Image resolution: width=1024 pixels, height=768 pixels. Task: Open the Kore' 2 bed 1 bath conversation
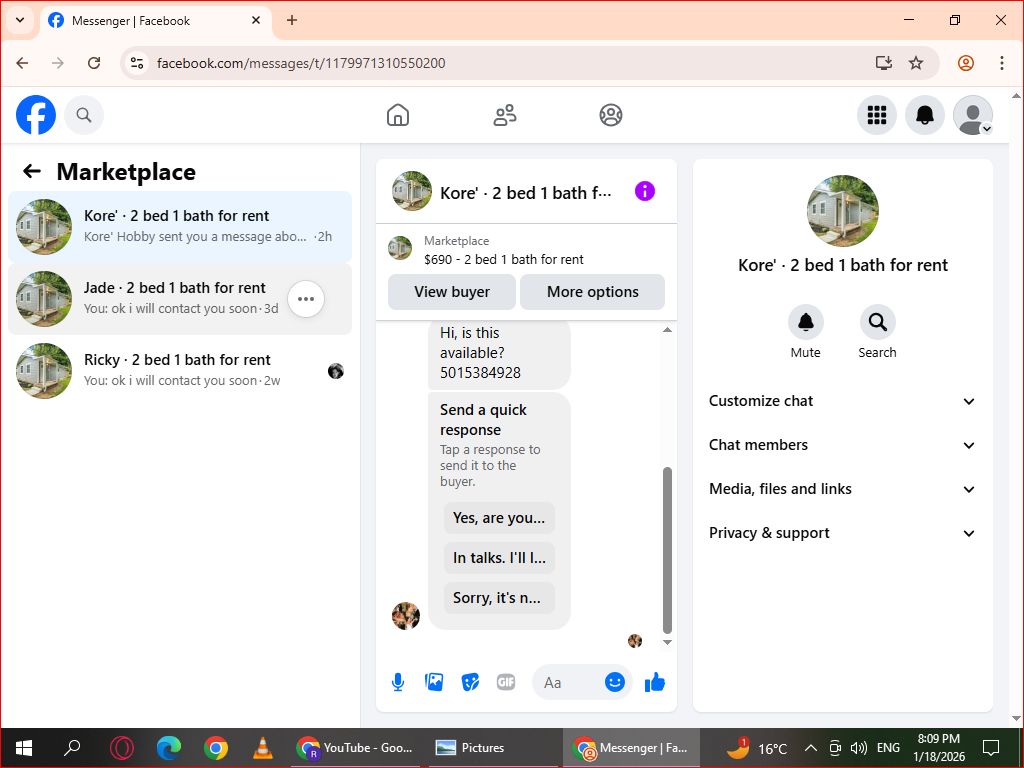pyautogui.click(x=180, y=227)
